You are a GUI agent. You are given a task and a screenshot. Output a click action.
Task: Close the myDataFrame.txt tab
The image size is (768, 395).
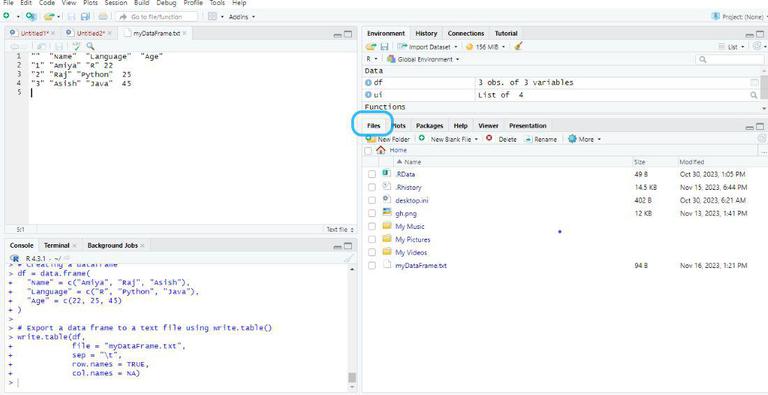click(x=185, y=33)
